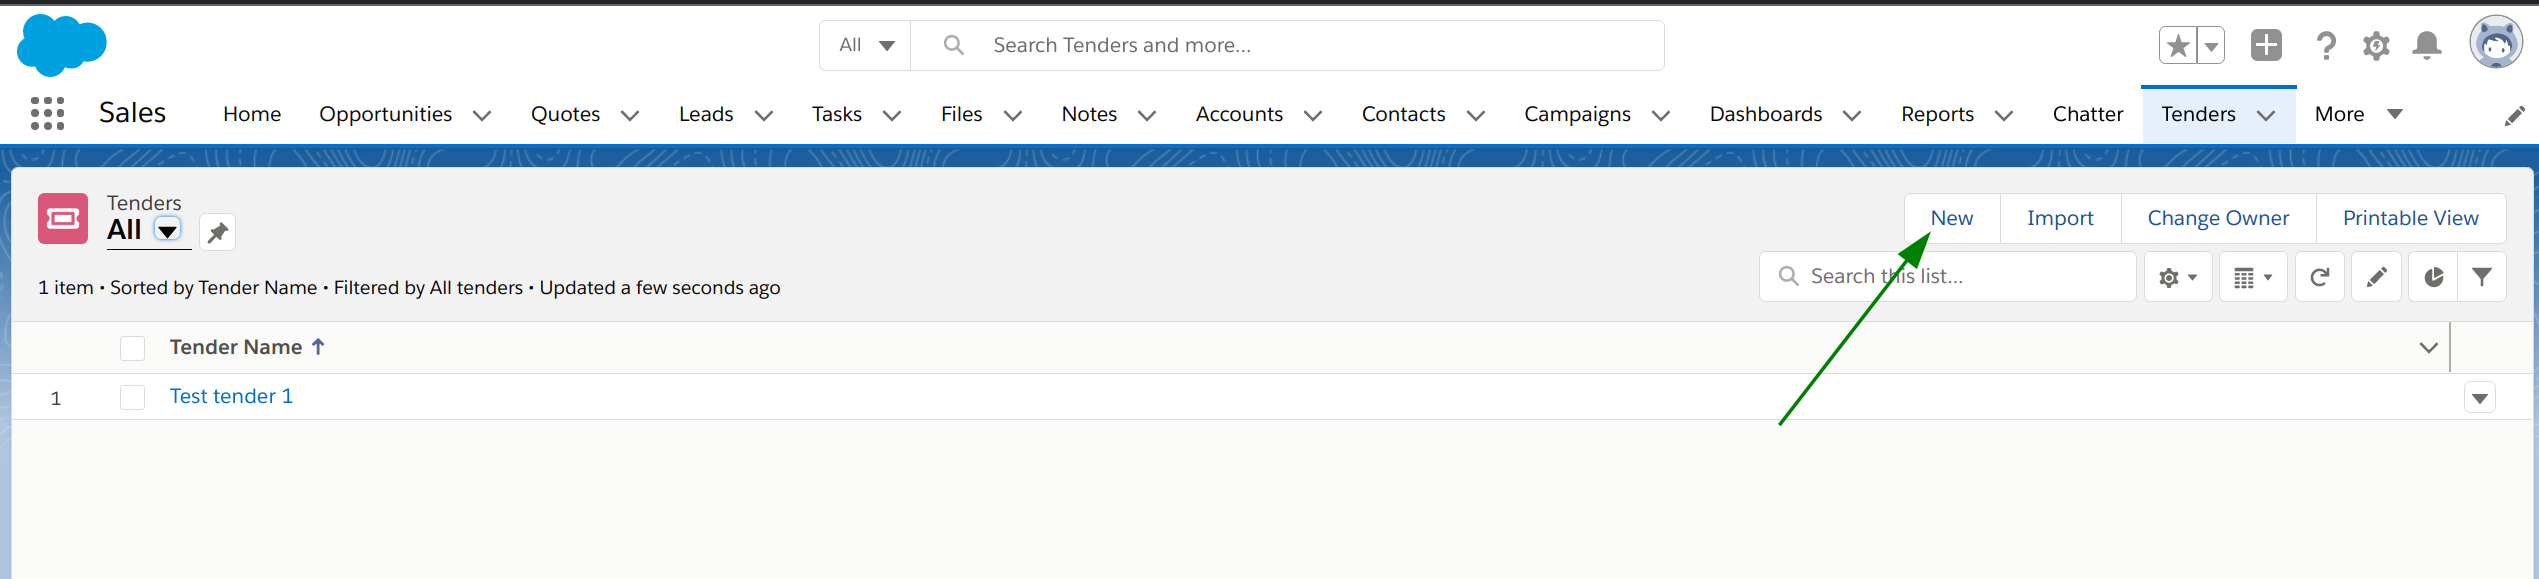Click the New button
Viewport: 2539px width, 579px height.
[x=1951, y=218]
